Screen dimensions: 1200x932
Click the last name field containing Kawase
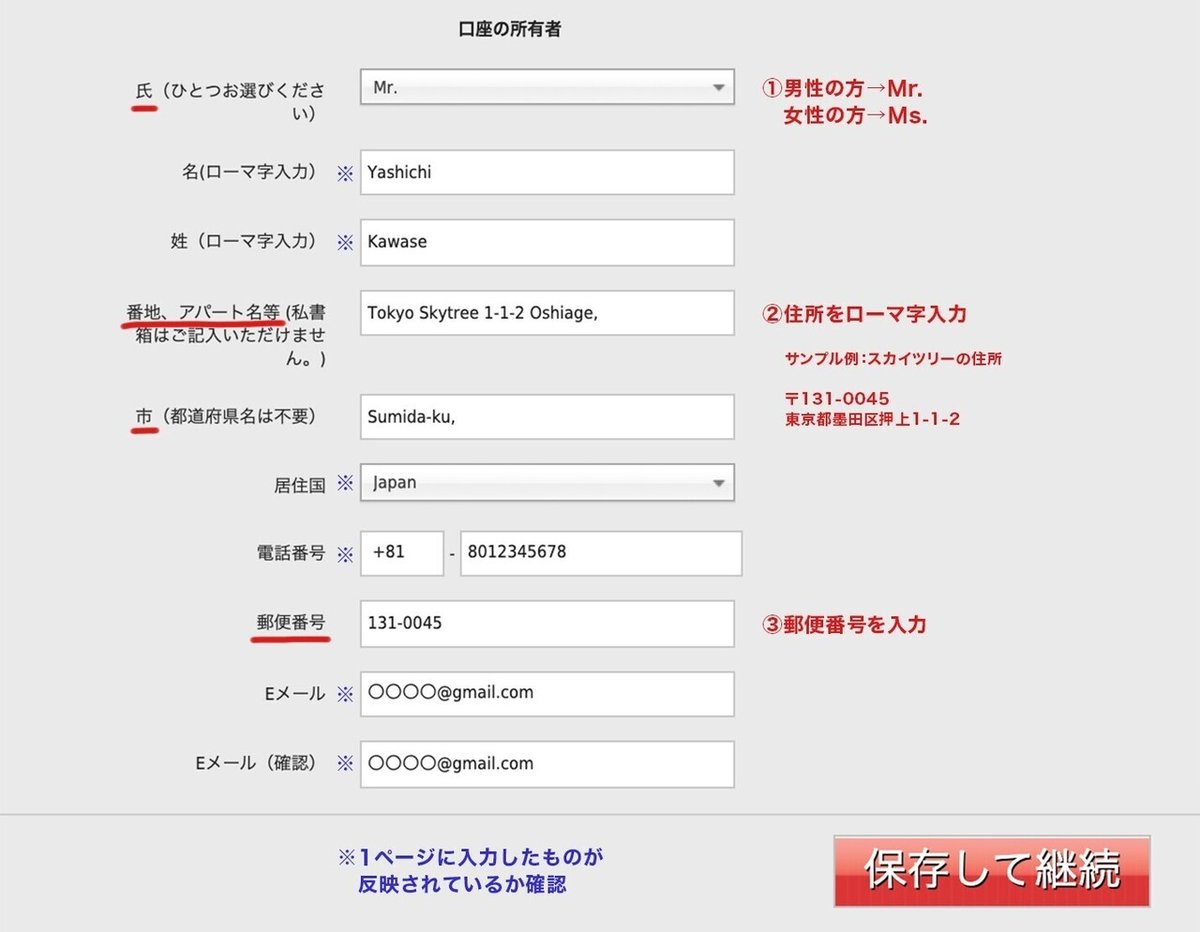point(547,242)
